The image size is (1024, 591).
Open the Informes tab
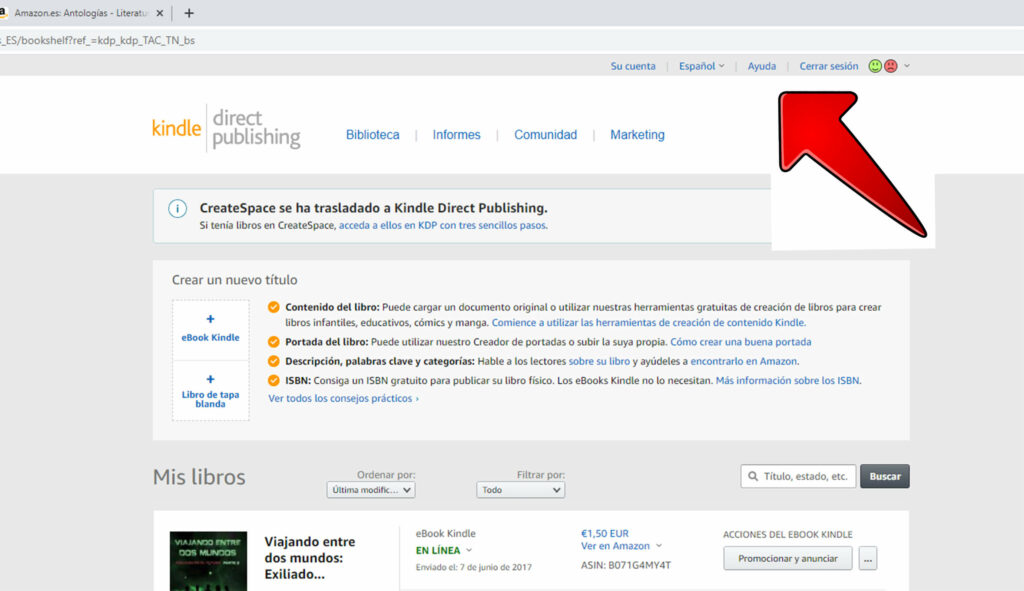pos(456,135)
